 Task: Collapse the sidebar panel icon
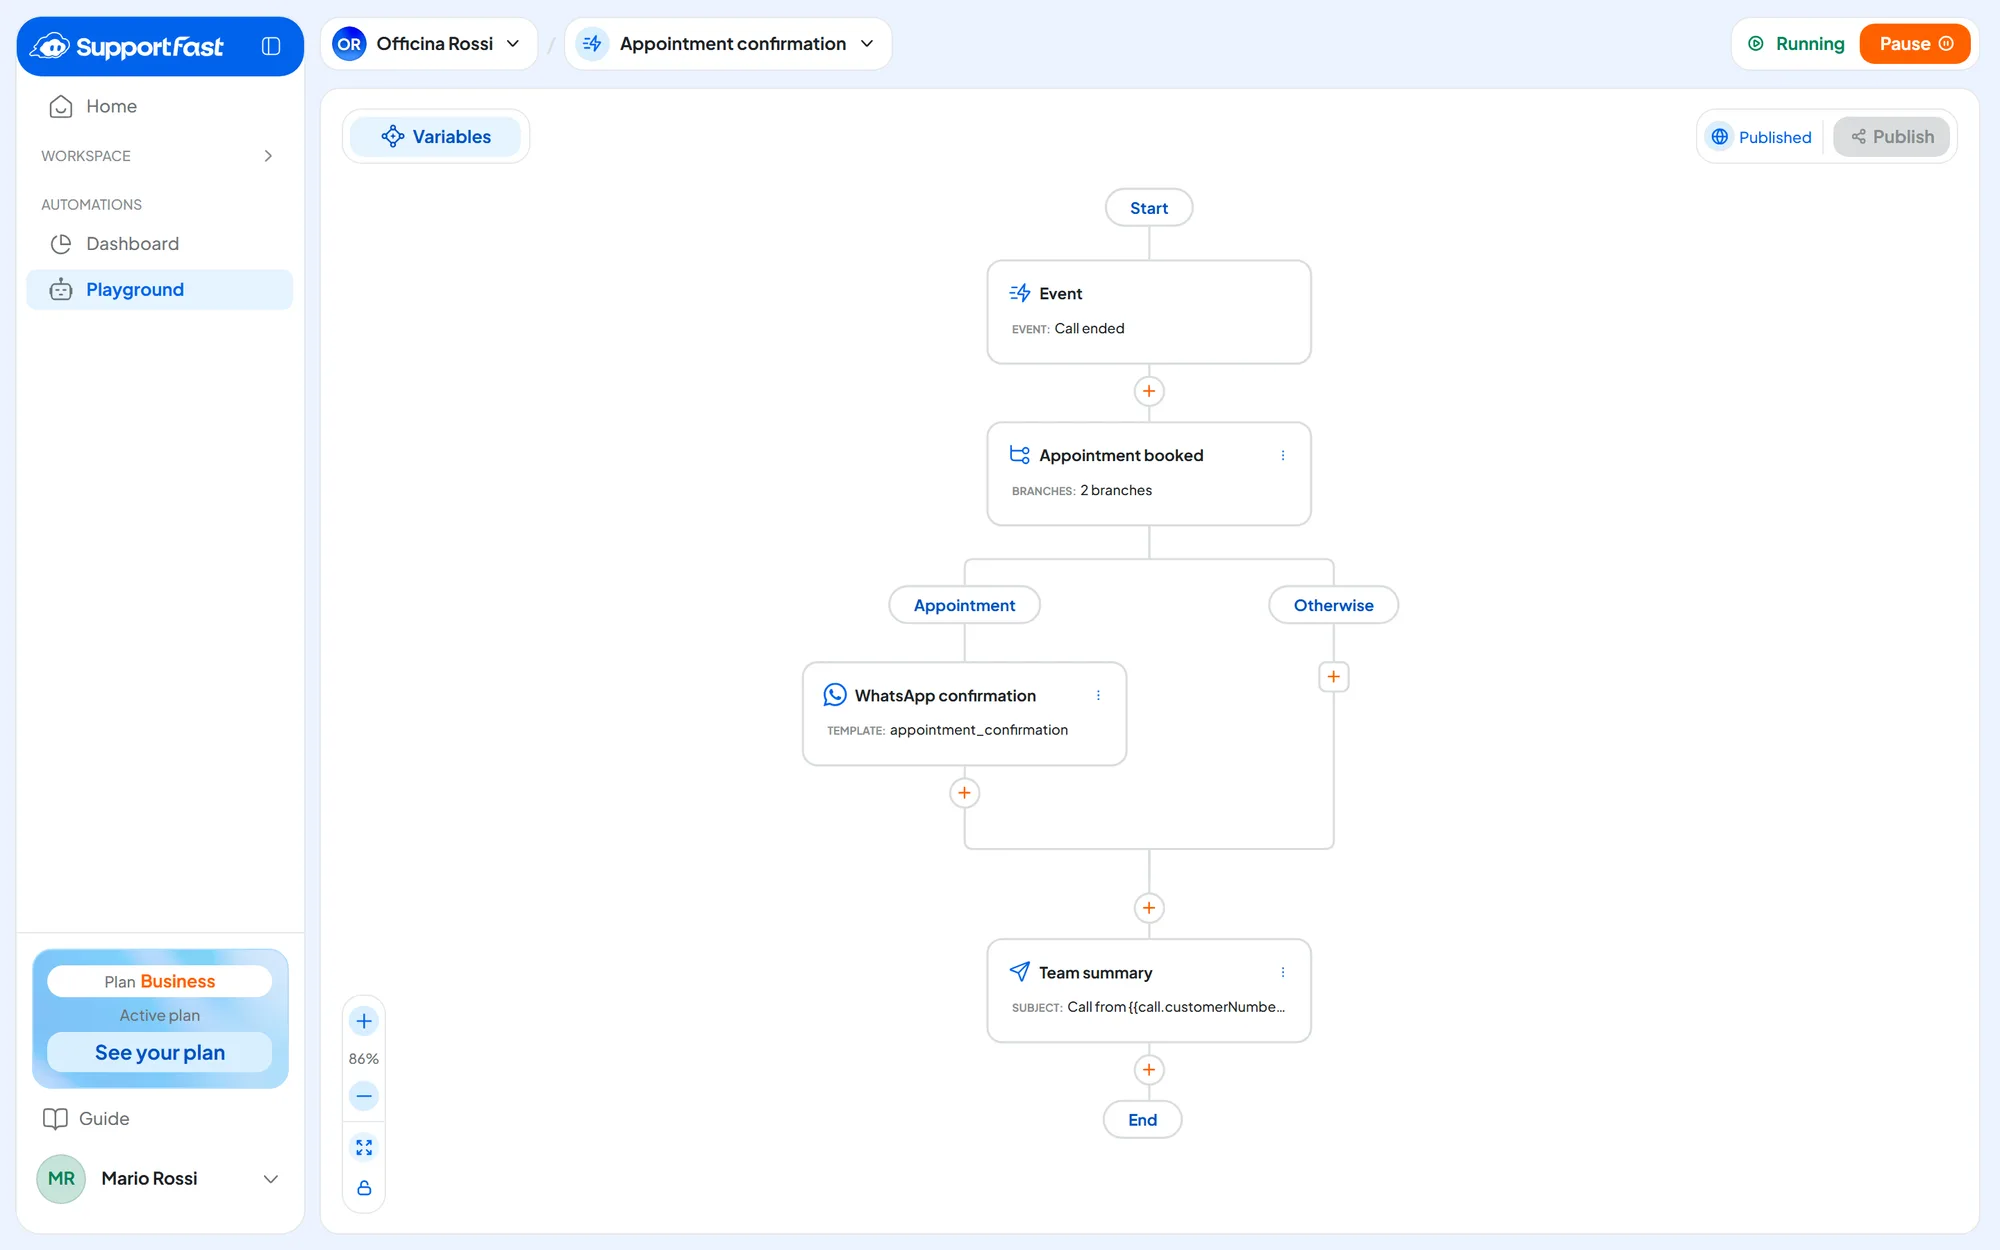click(271, 46)
